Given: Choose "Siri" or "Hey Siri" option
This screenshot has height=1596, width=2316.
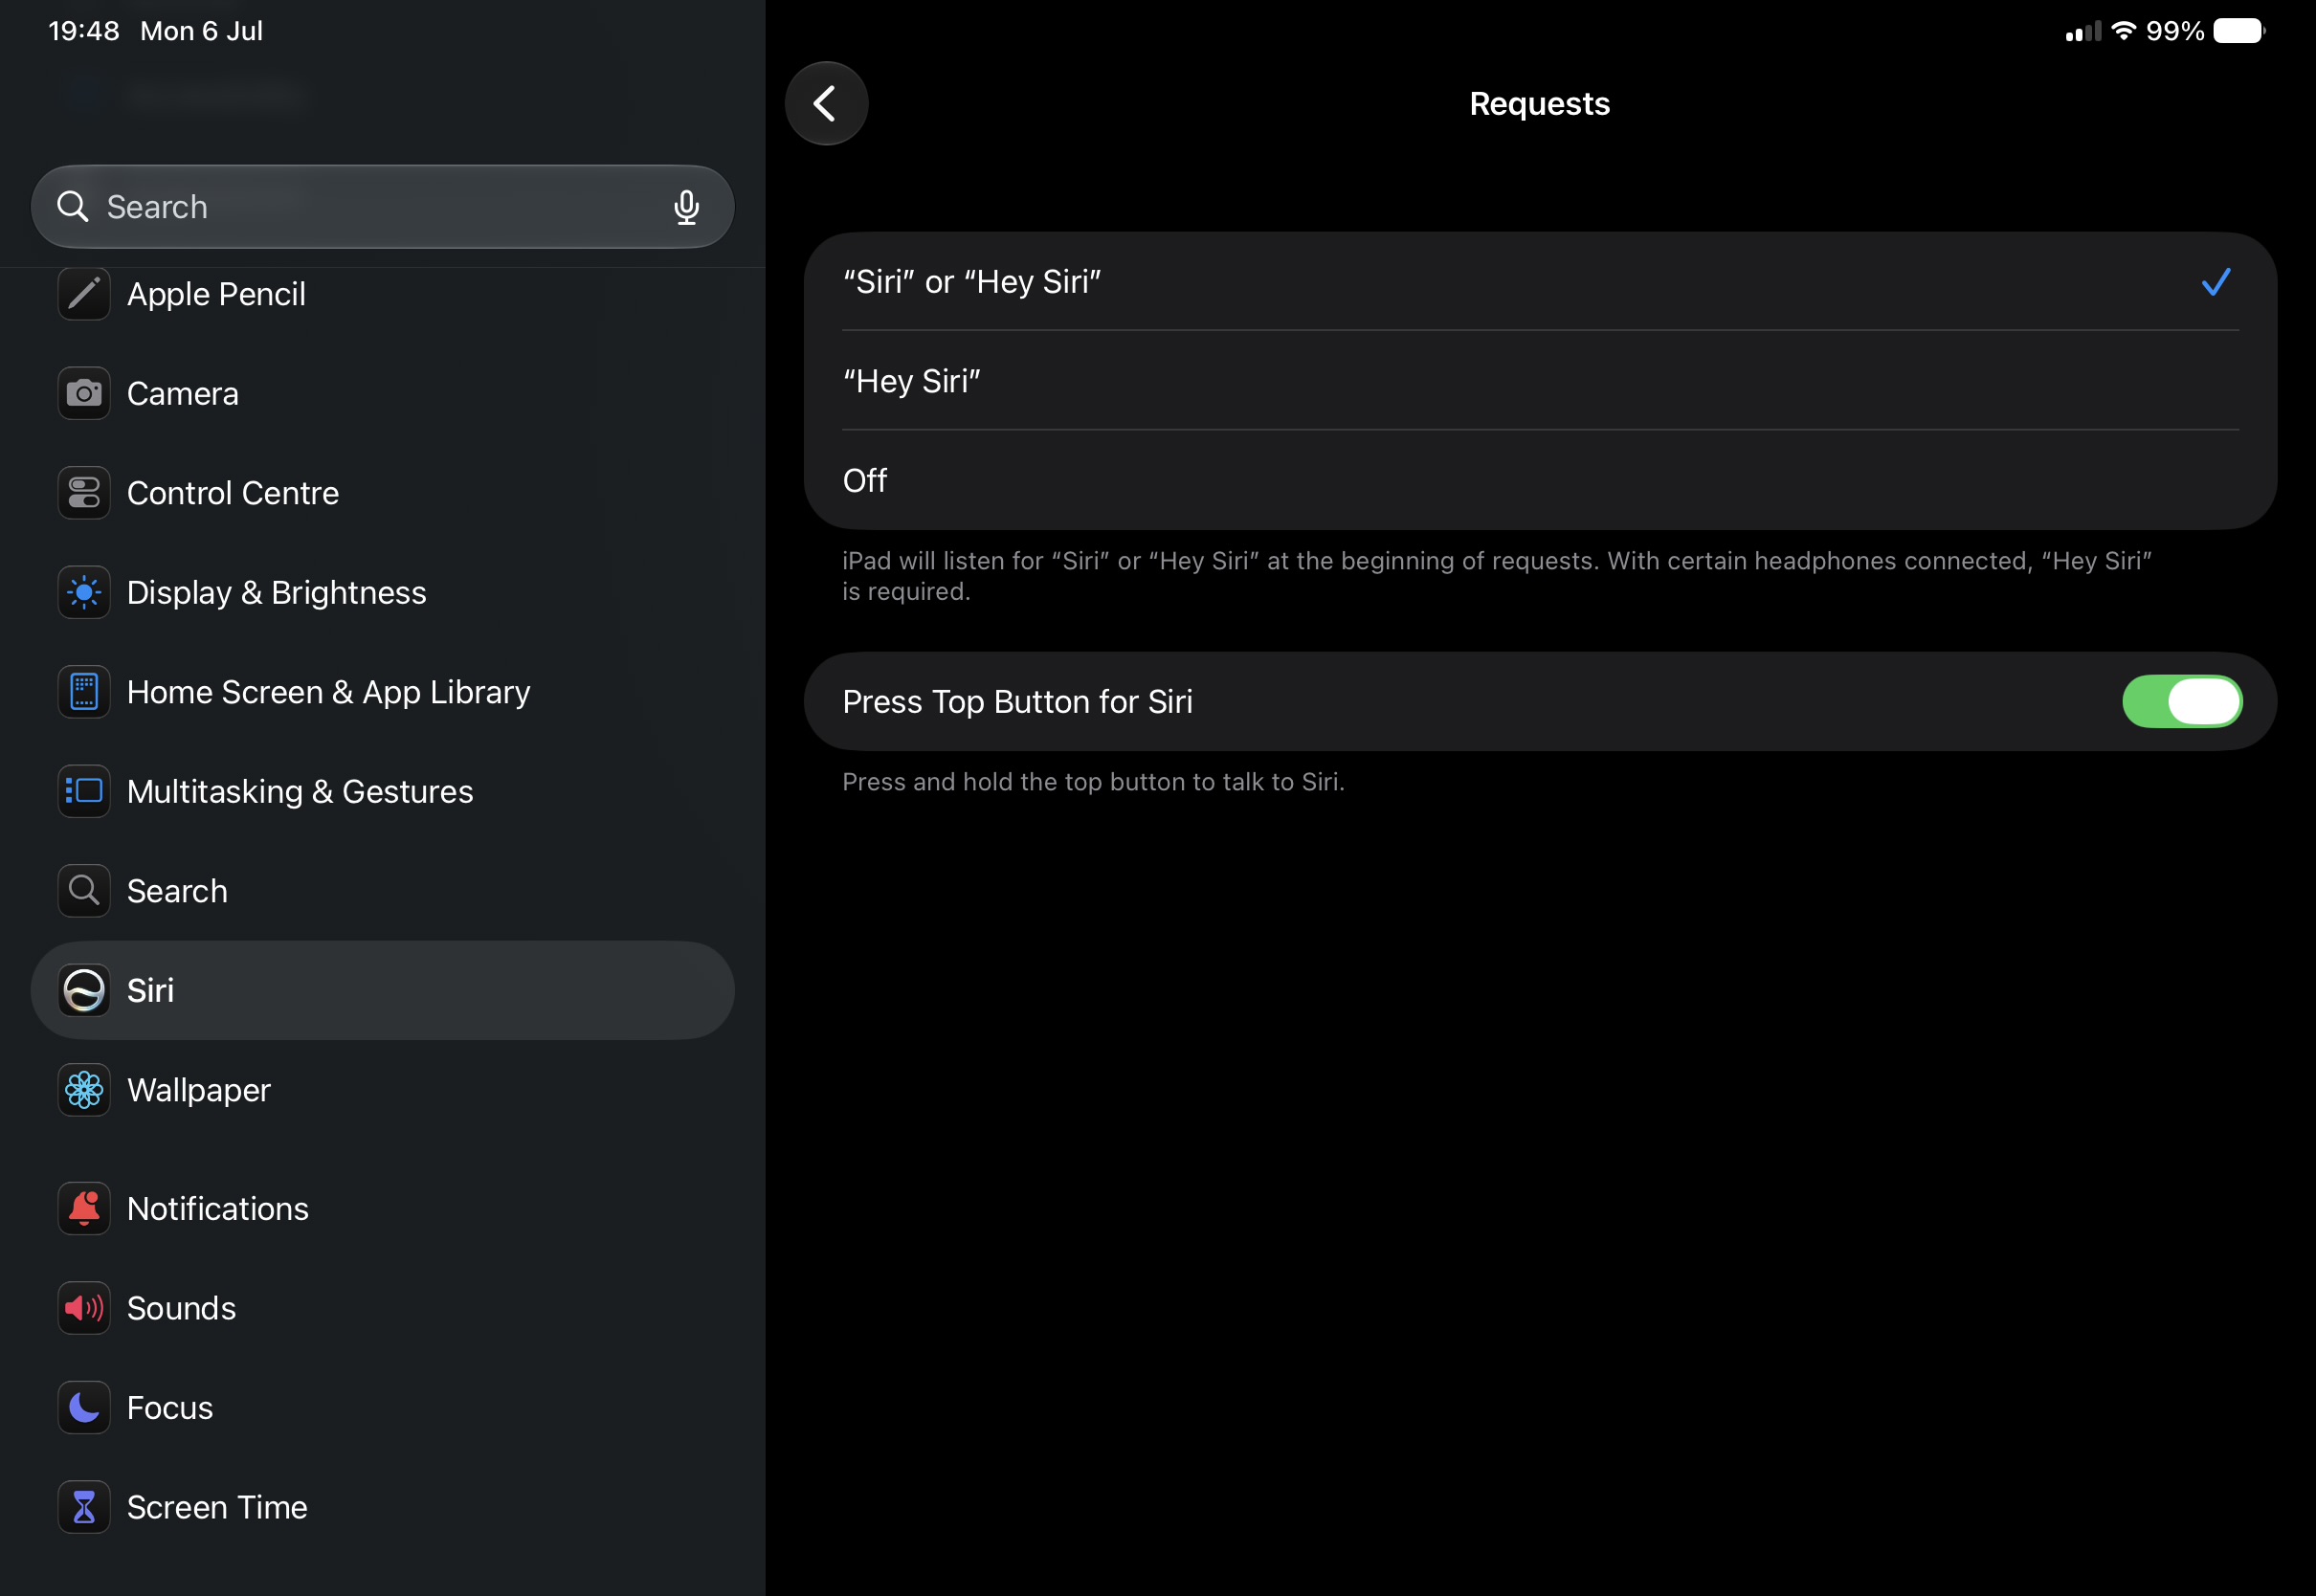Looking at the screenshot, I should pos(1540,282).
